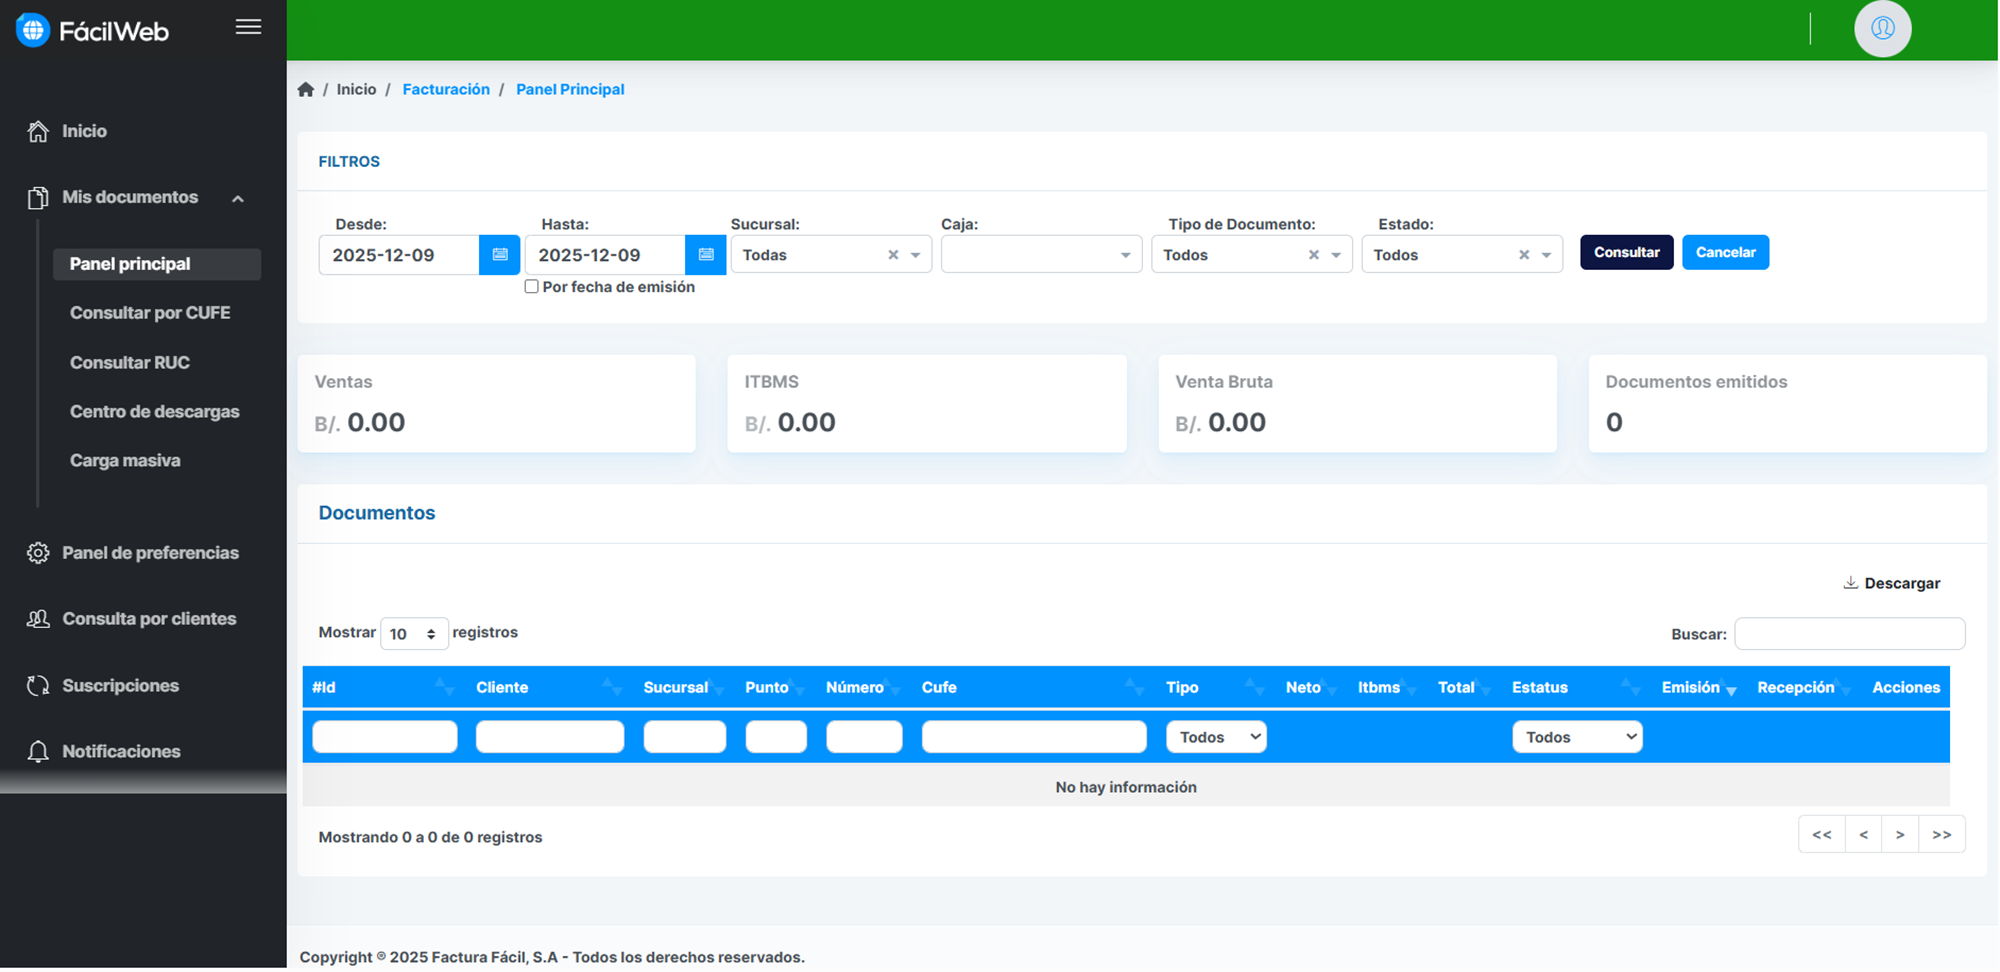This screenshot has width=2000, height=972.
Task: Clear the Sucursal selection with X
Action: [893, 255]
